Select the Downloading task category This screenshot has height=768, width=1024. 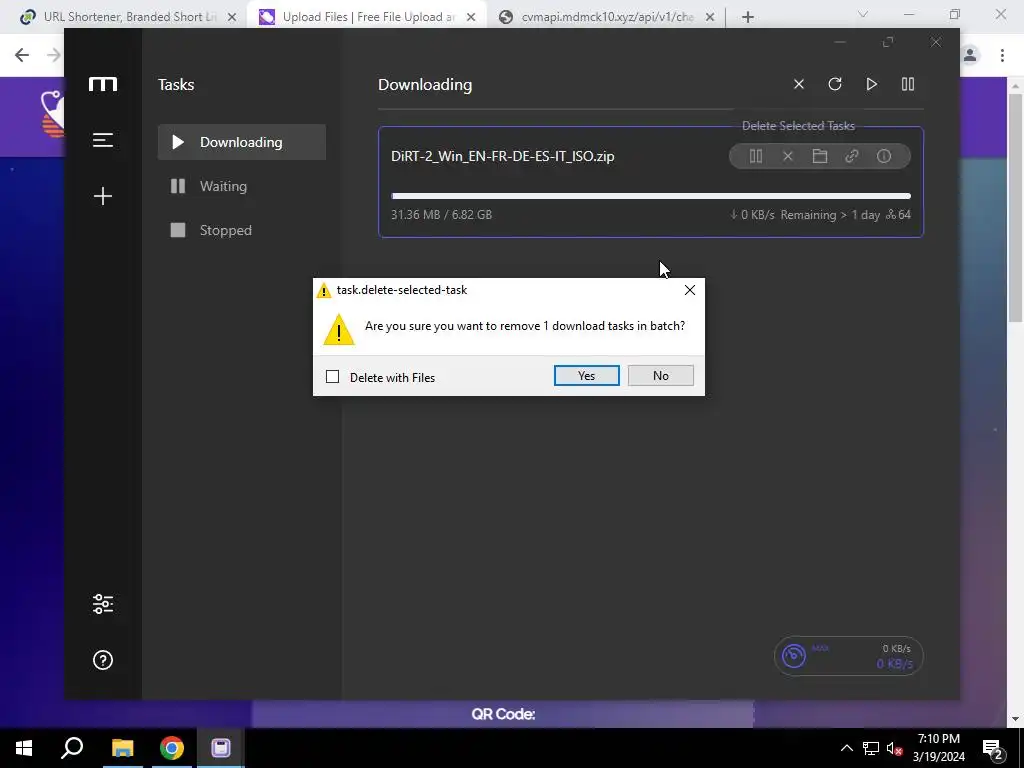242,142
